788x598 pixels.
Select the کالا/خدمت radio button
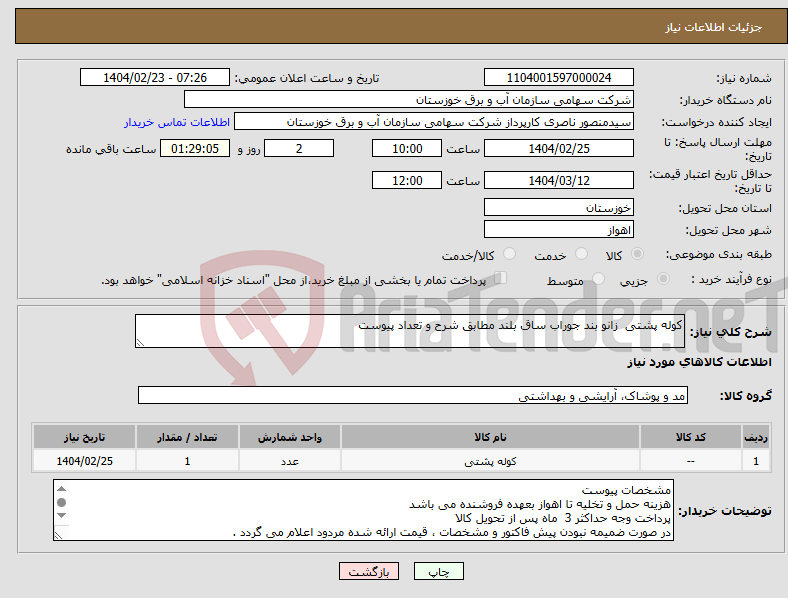[509, 254]
